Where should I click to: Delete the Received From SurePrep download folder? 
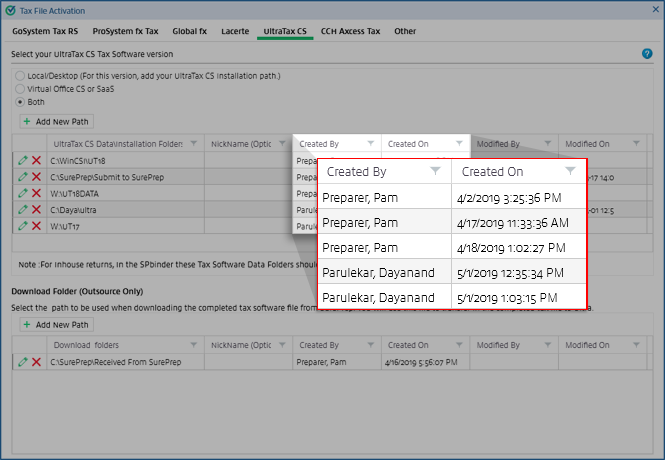pos(36,361)
